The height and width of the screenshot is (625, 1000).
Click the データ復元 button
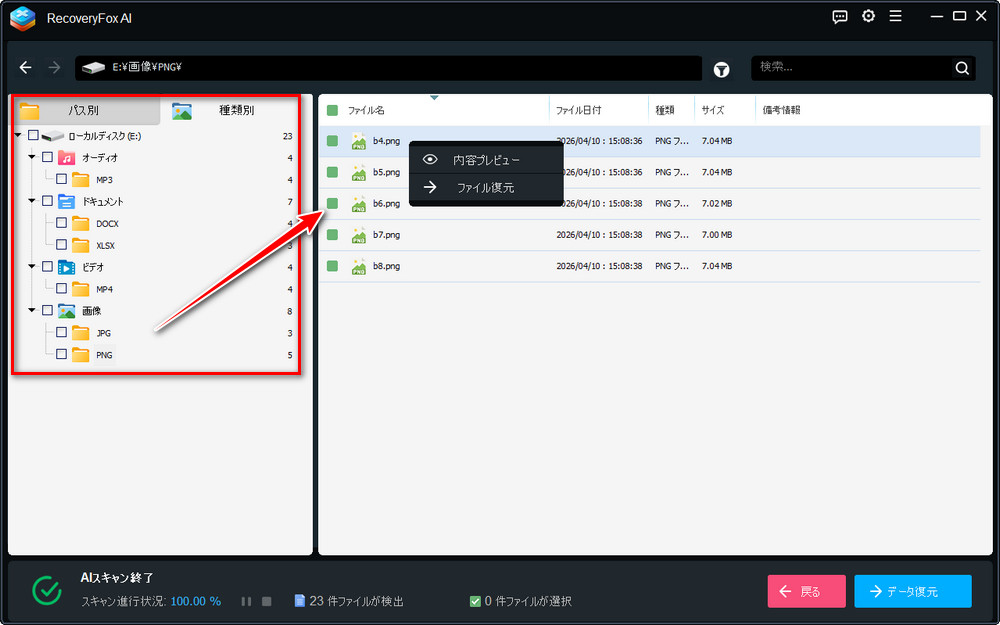(912, 591)
